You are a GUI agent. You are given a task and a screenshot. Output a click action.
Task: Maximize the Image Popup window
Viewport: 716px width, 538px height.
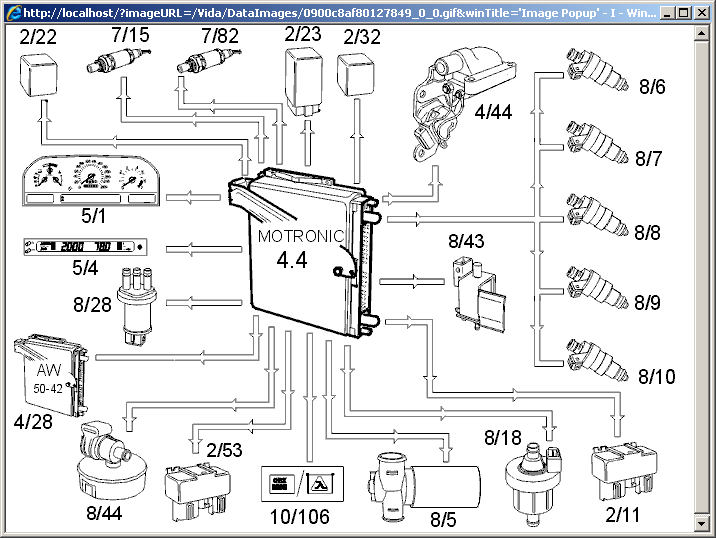[x=684, y=13]
